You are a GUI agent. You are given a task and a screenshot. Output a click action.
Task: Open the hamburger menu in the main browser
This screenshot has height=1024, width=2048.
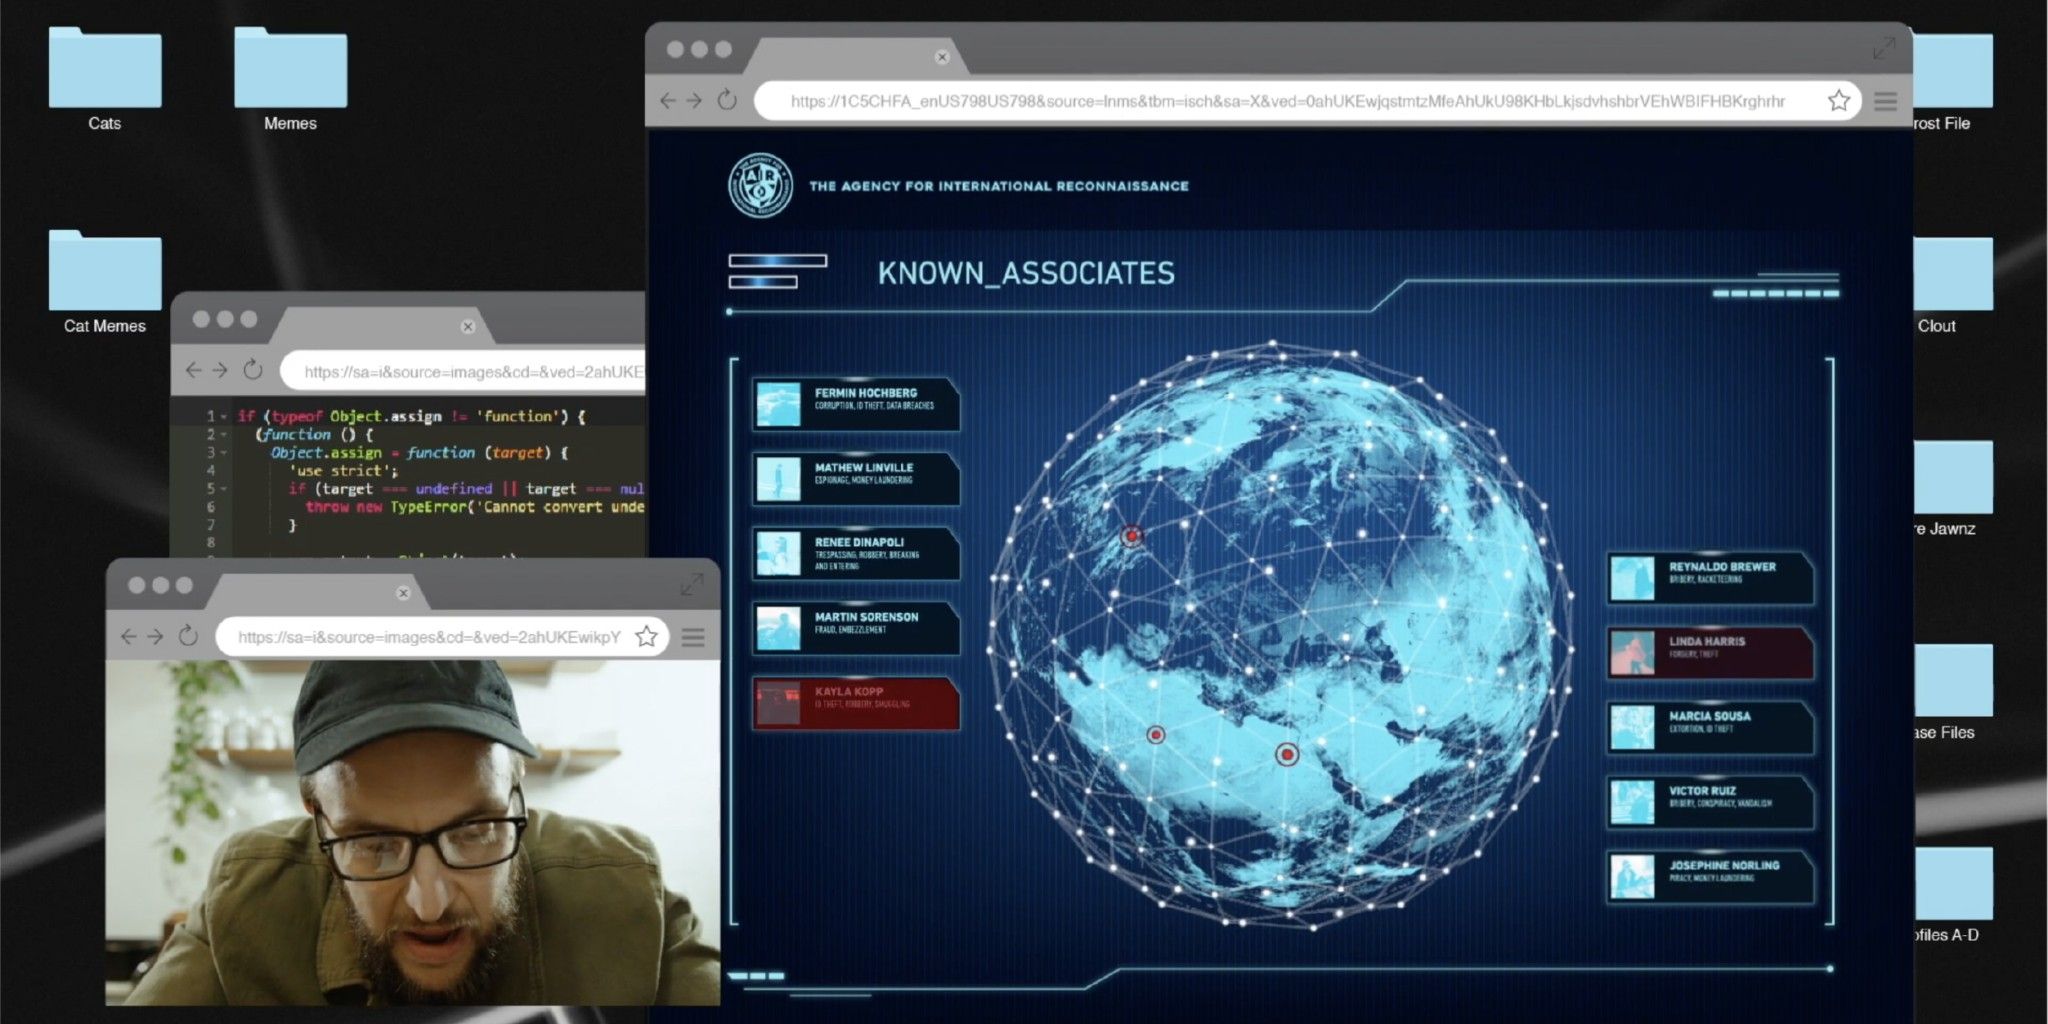point(1885,101)
